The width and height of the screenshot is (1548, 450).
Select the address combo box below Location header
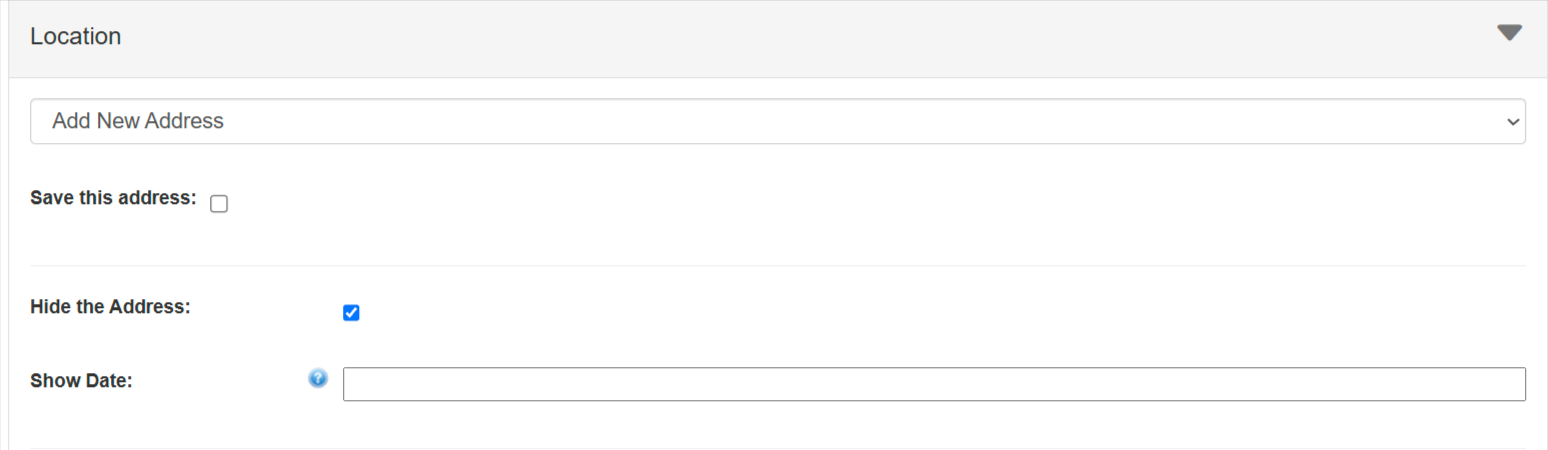pyautogui.click(x=777, y=121)
